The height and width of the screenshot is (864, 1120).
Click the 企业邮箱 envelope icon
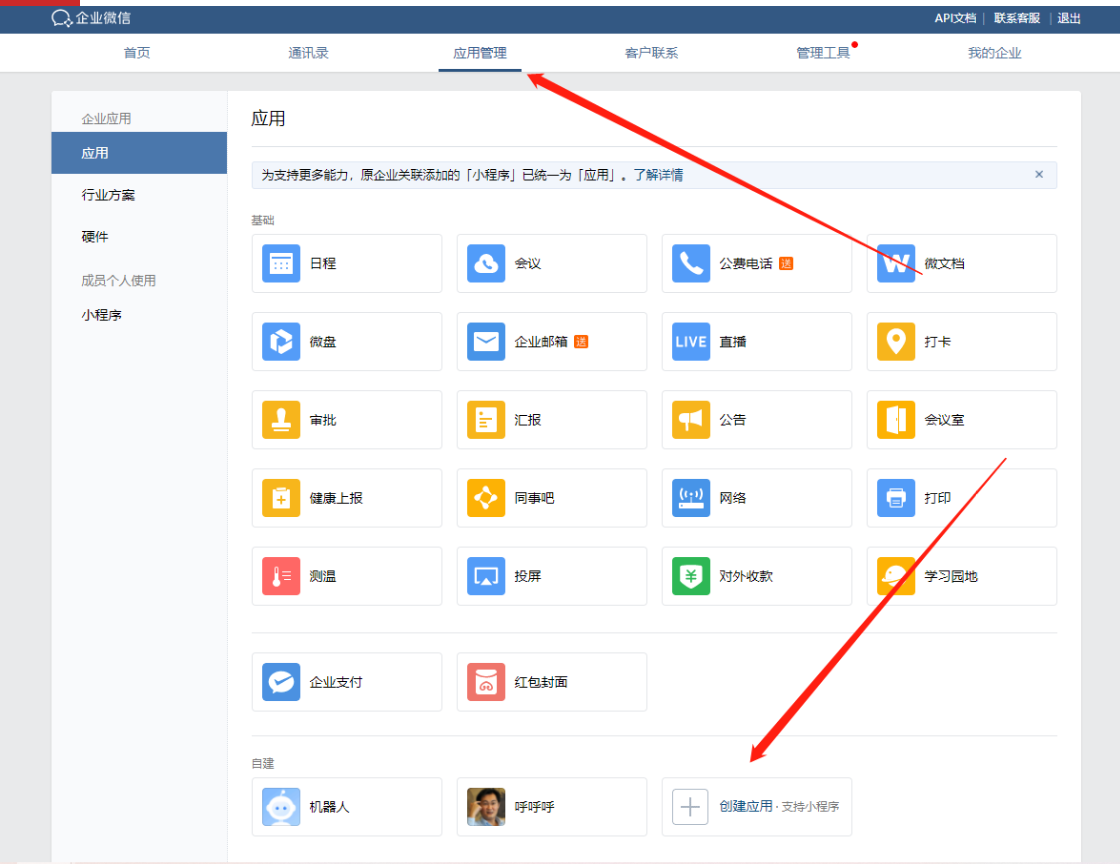coord(486,341)
